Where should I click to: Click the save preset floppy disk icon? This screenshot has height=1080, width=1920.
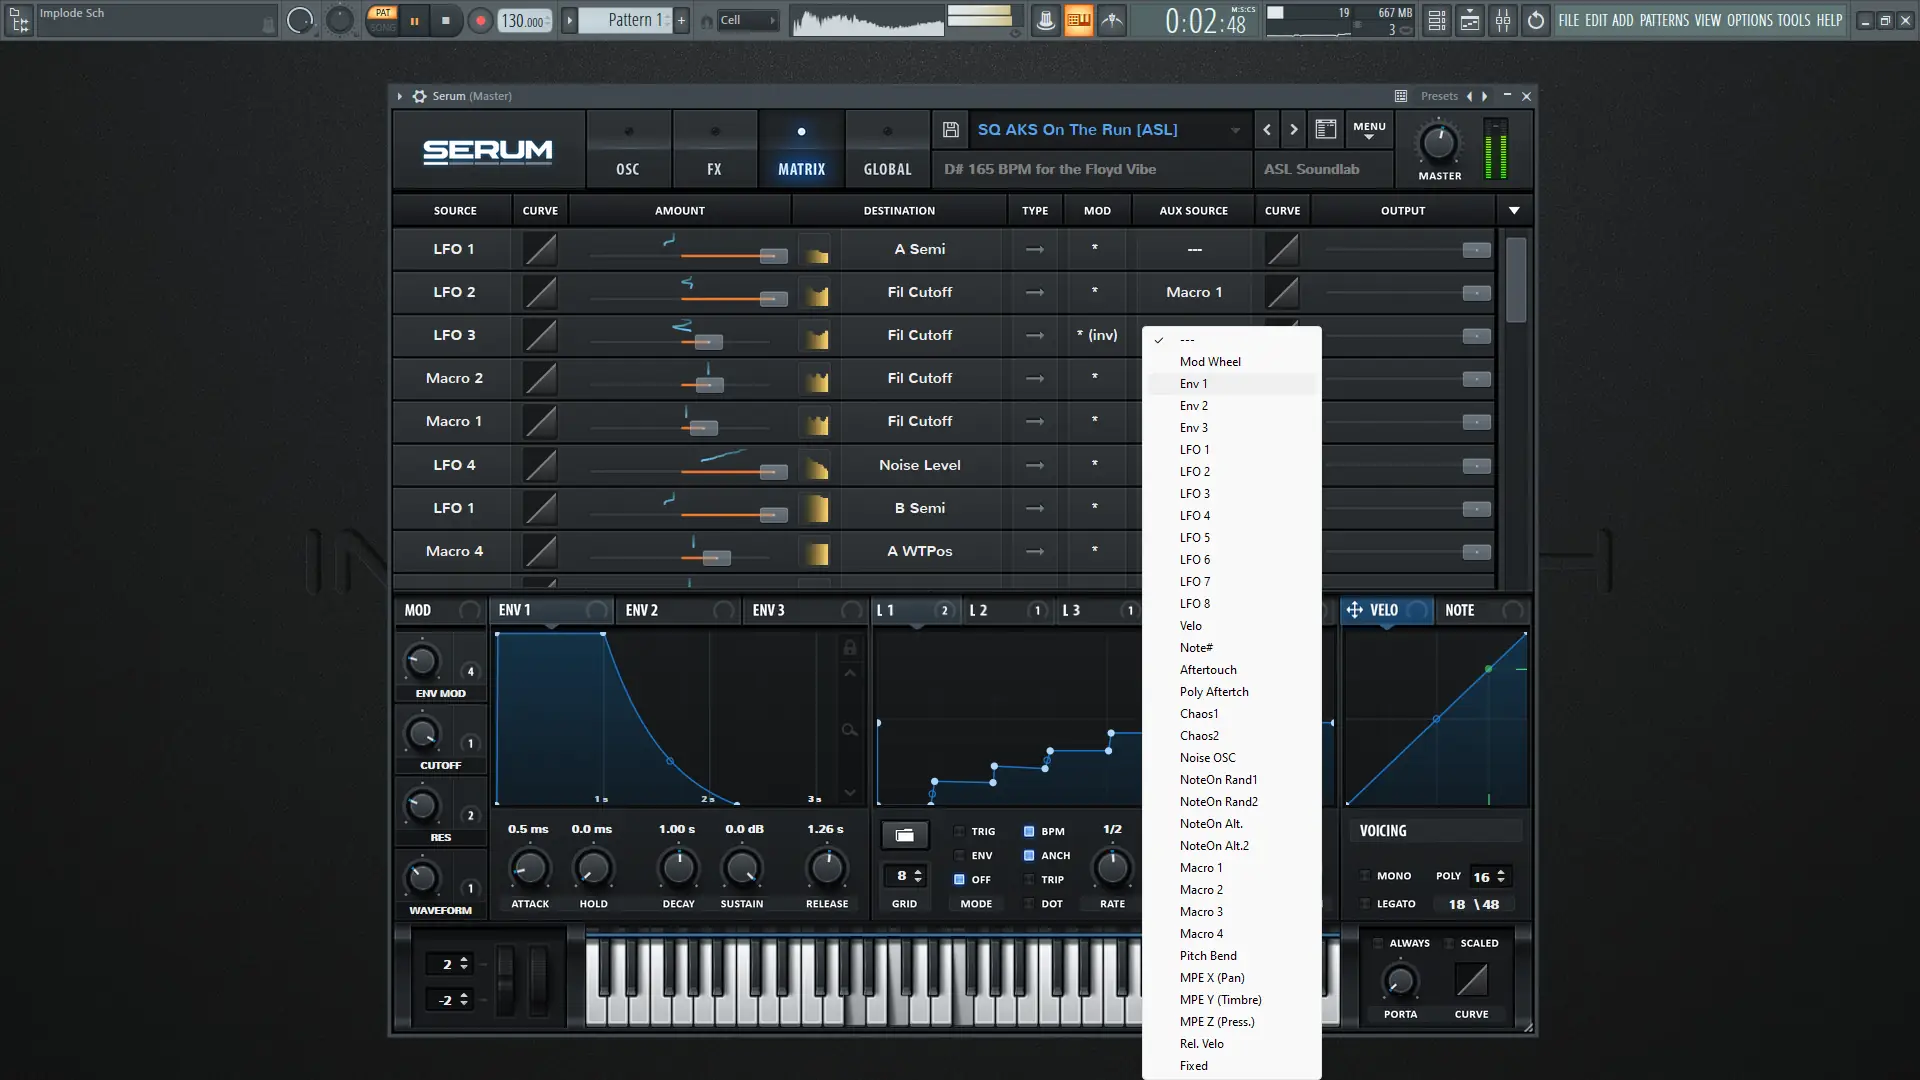click(951, 130)
